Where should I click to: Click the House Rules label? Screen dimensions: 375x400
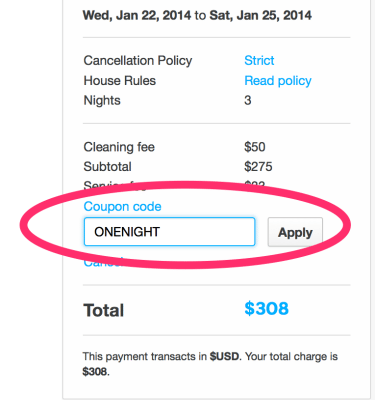[x=120, y=81]
